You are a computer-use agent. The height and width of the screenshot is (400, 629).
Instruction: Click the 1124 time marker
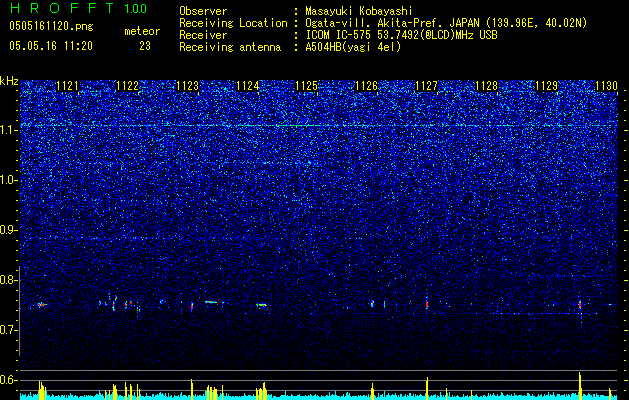click(247, 86)
